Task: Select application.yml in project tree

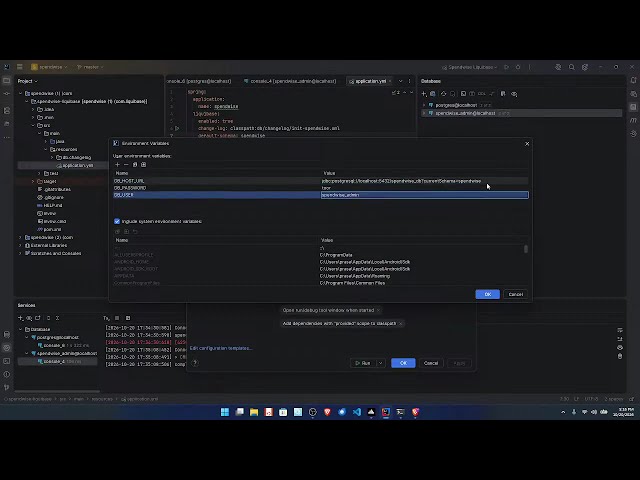Action: click(75, 165)
